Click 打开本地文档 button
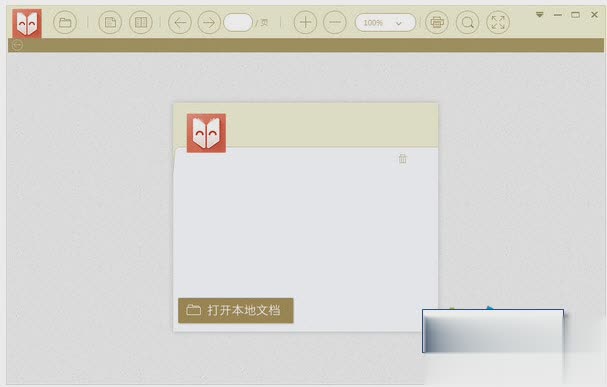The height and width of the screenshot is (387, 607). coord(236,310)
